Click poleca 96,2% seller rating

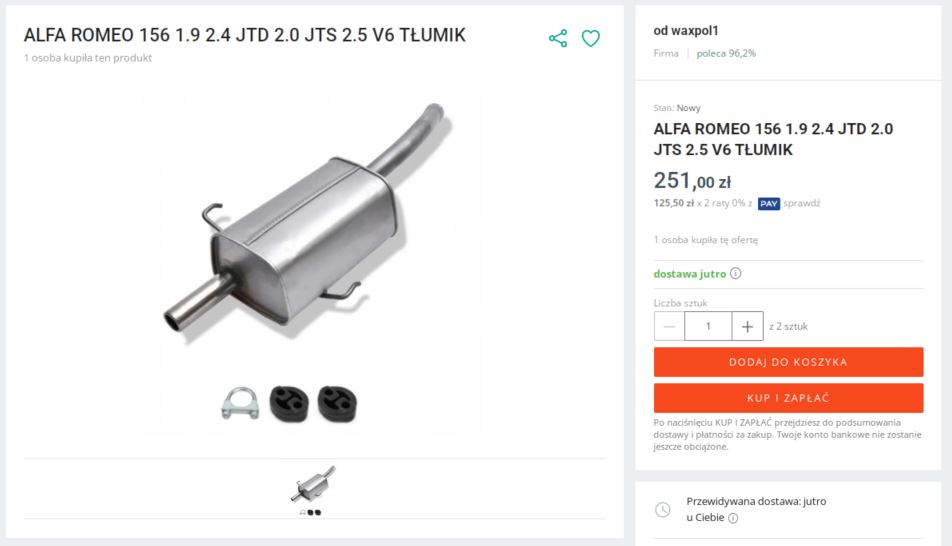(726, 53)
